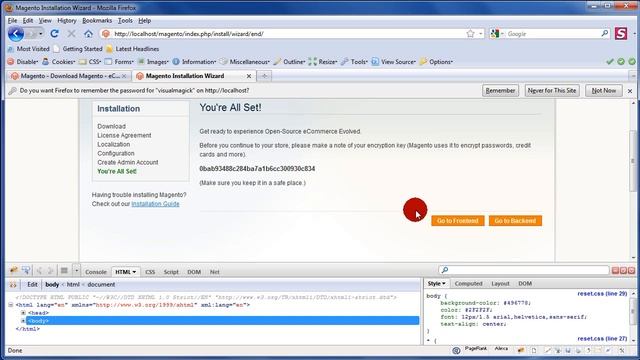
Task: Click the SEO status bar circular icon
Action: click(456, 350)
